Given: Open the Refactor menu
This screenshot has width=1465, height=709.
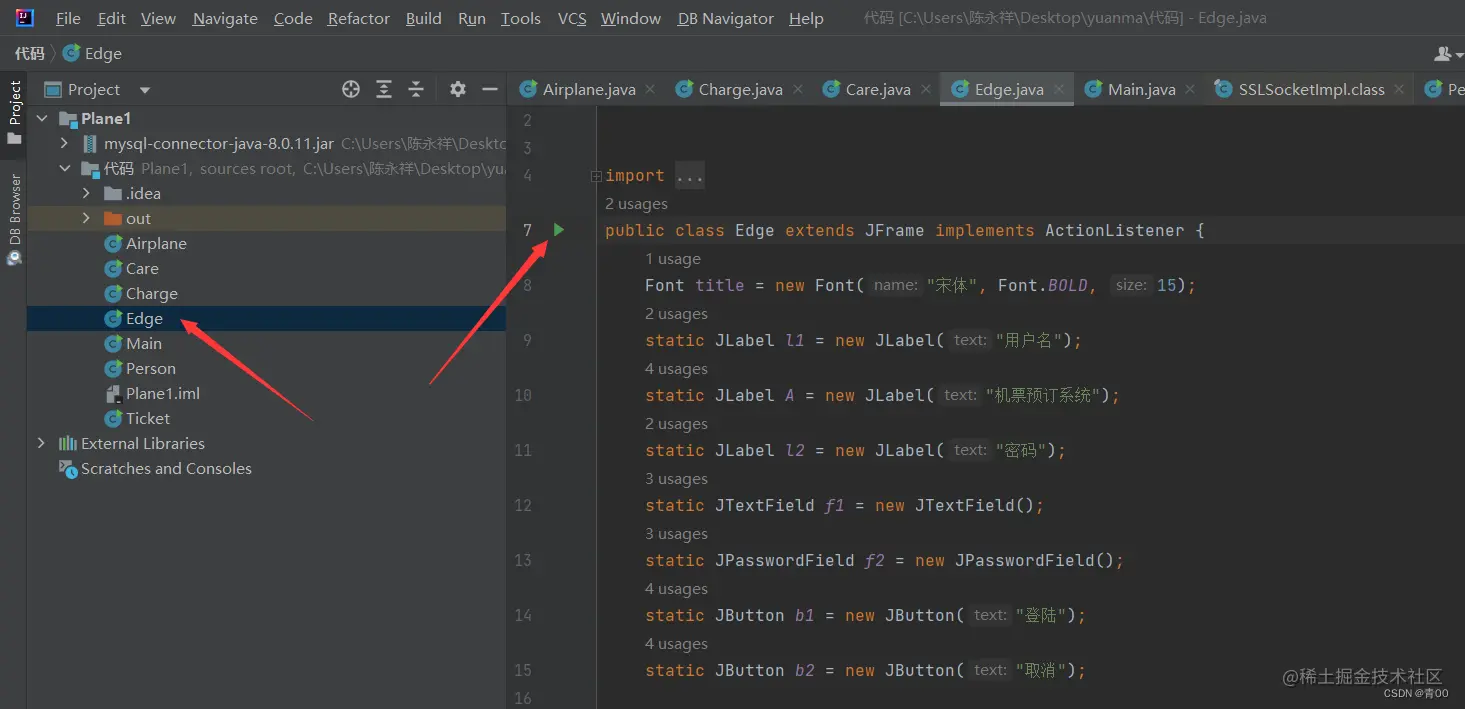Looking at the screenshot, I should (x=359, y=18).
